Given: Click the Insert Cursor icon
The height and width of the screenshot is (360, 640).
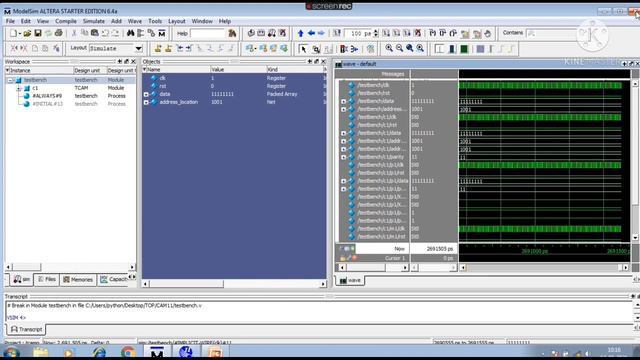Looking at the screenshot, I should pos(158,49).
